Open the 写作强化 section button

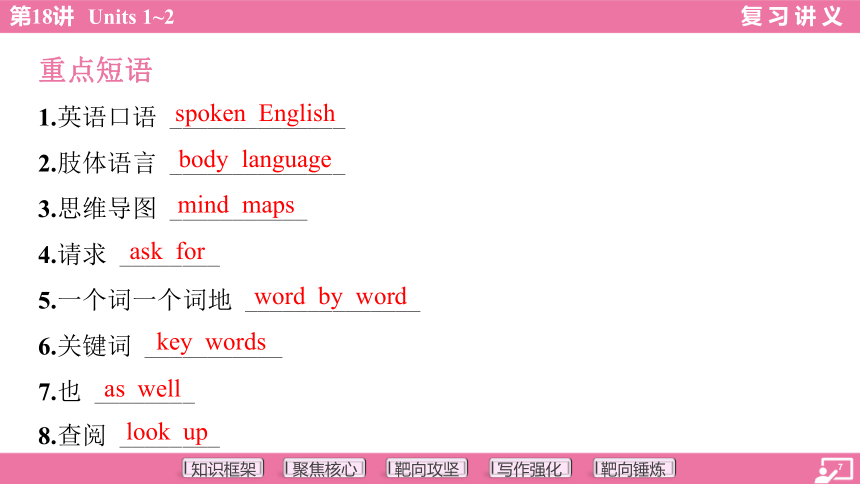coord(530,469)
